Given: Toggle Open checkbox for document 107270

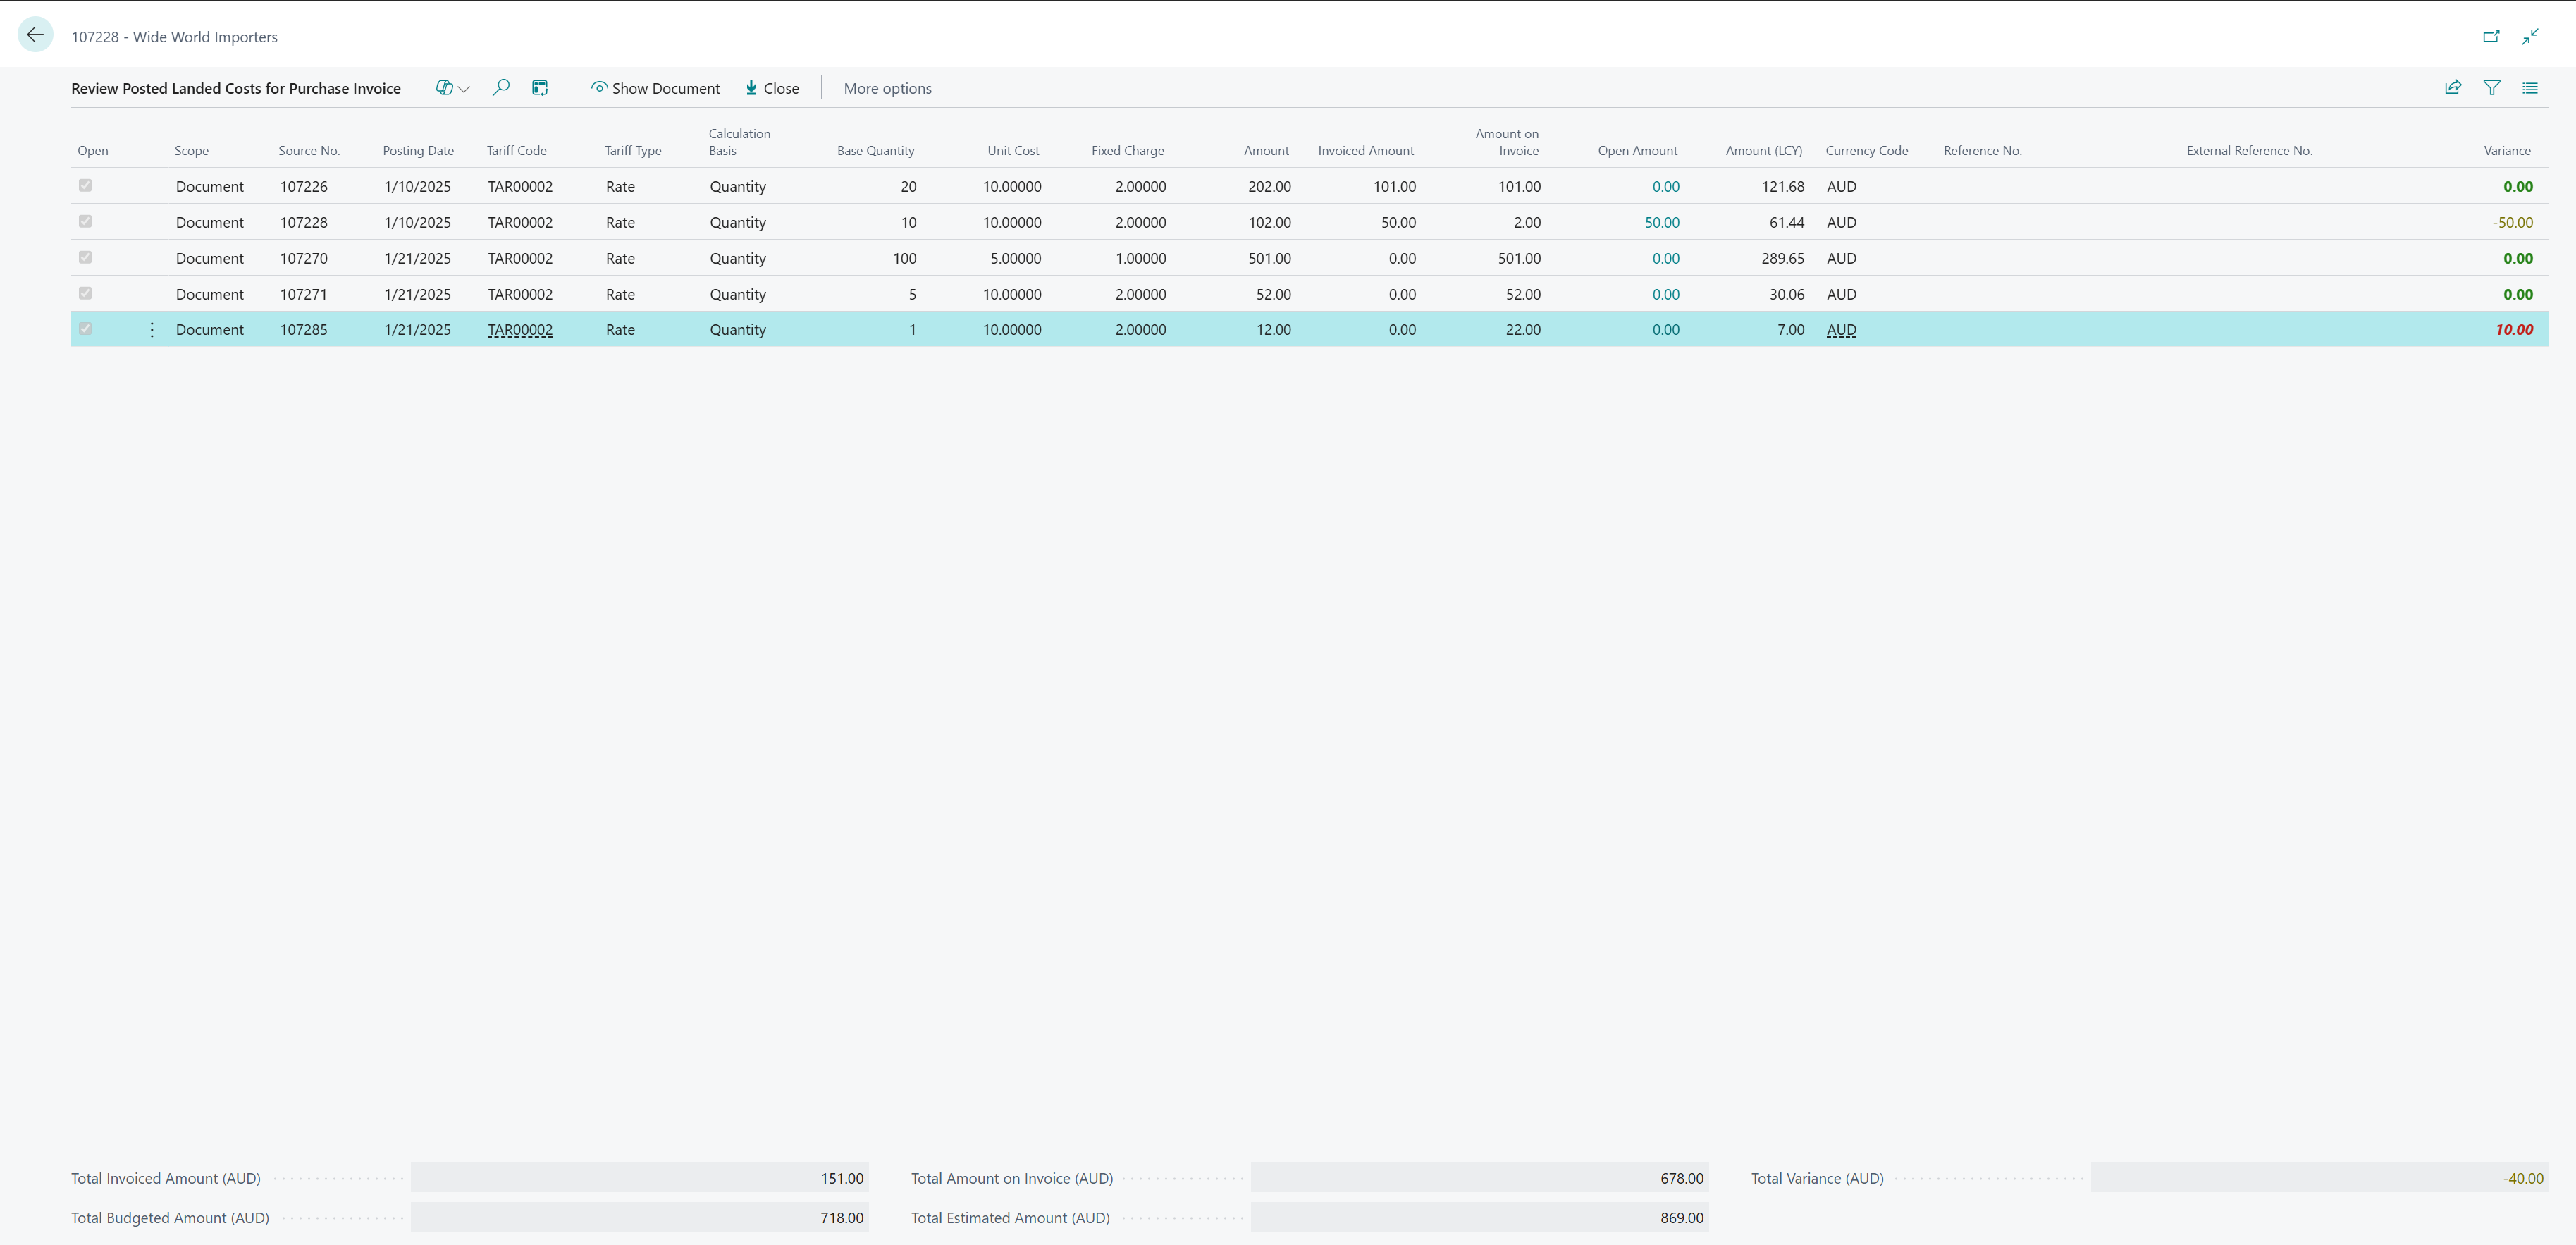Looking at the screenshot, I should pos(85,258).
